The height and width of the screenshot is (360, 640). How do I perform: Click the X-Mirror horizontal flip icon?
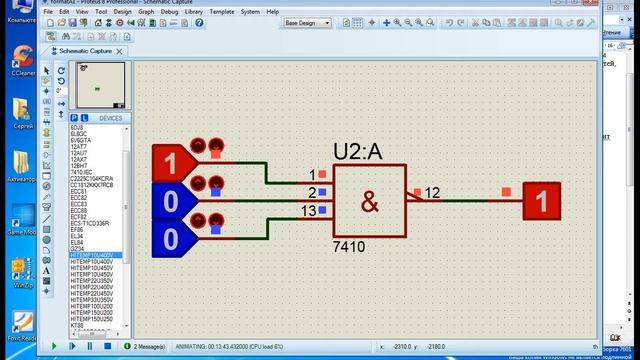coord(61,104)
